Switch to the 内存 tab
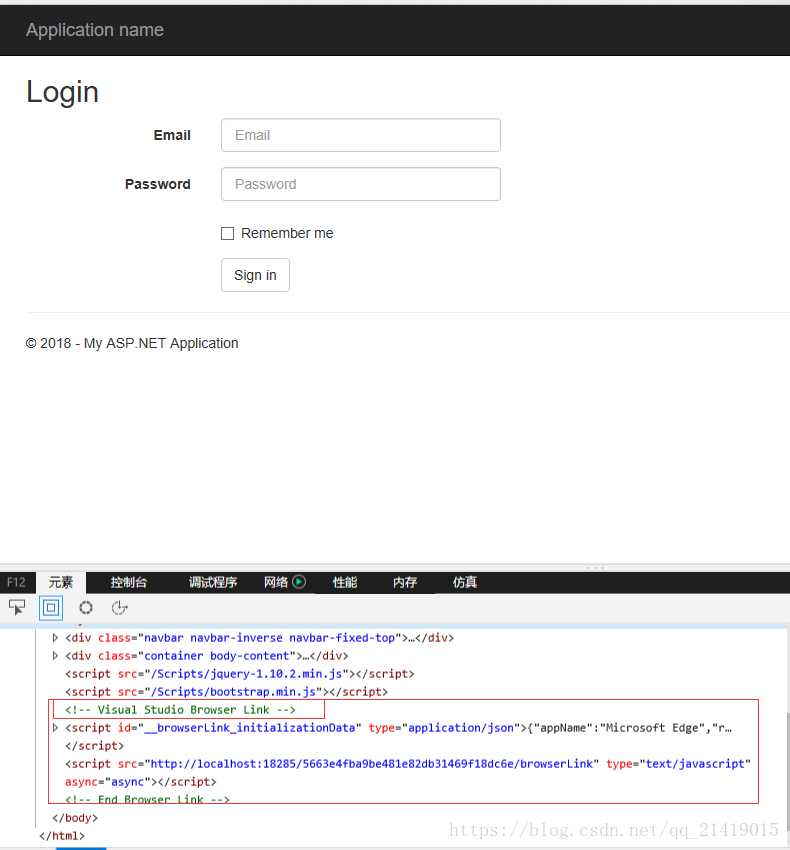The width and height of the screenshot is (790, 850). tap(404, 582)
